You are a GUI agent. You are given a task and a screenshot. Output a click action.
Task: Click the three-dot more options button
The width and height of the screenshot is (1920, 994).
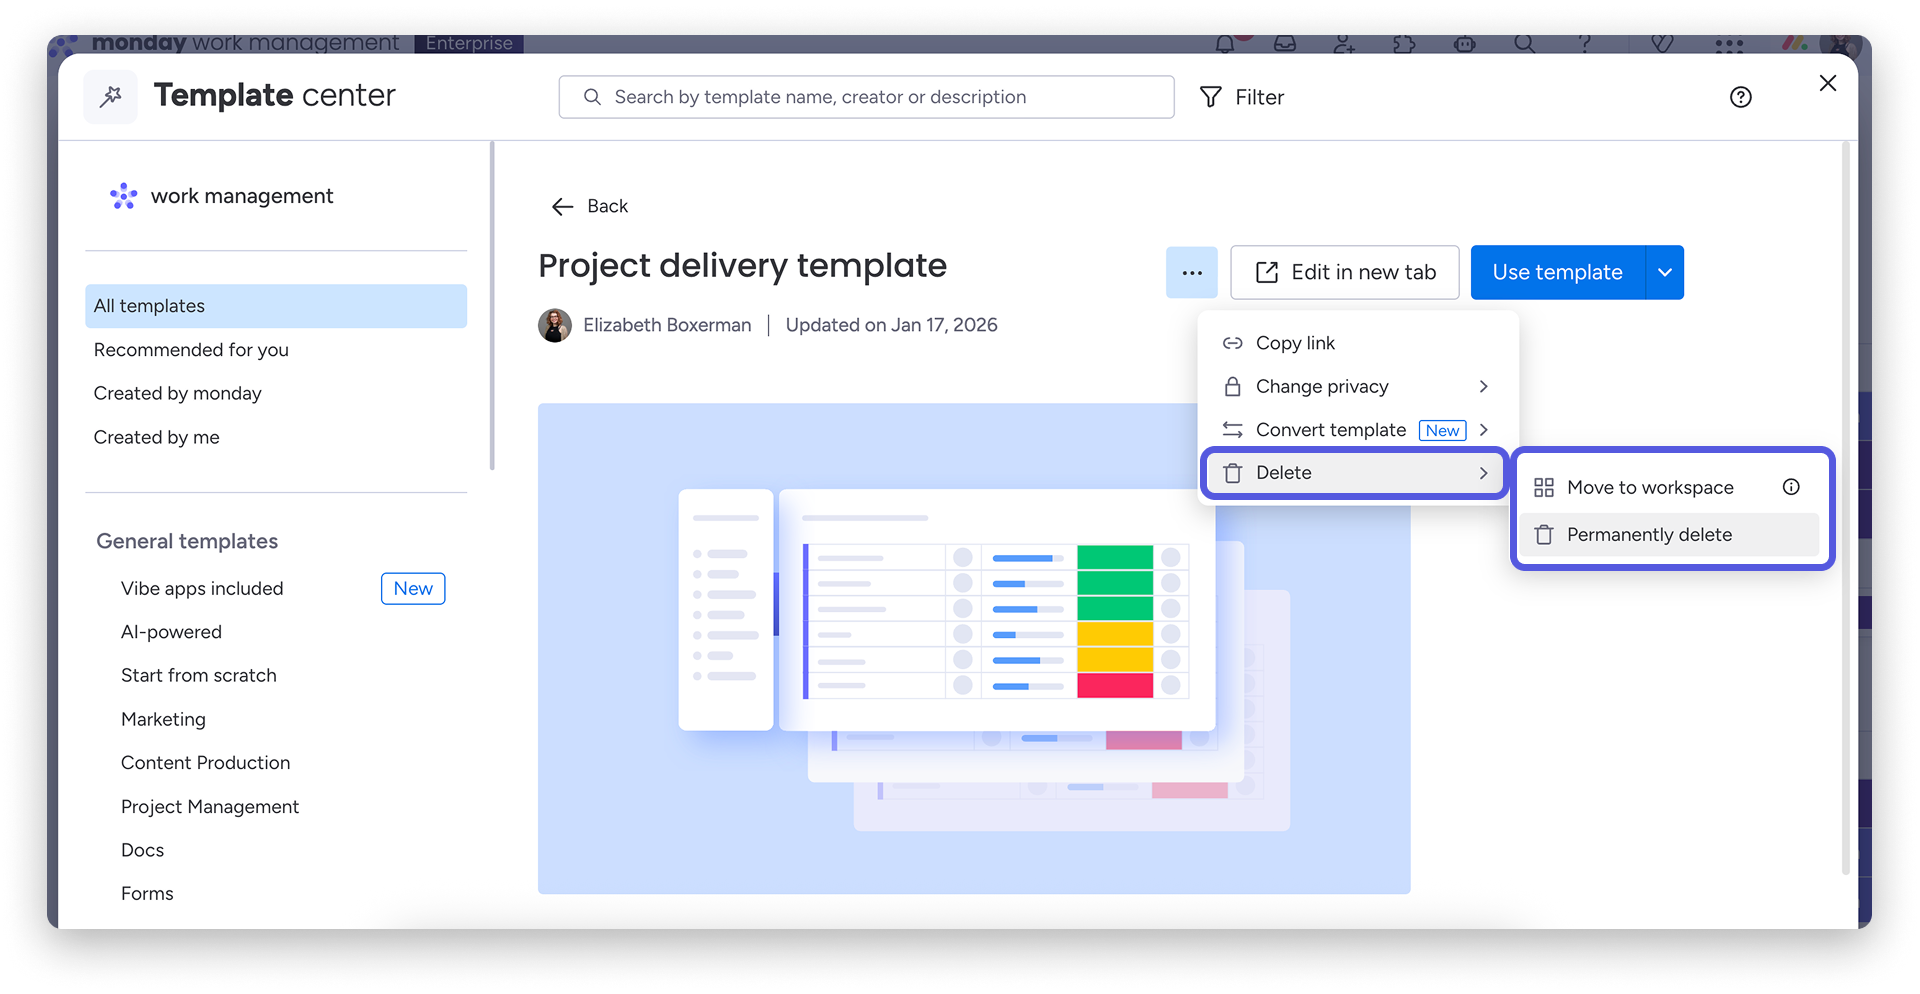tap(1191, 272)
